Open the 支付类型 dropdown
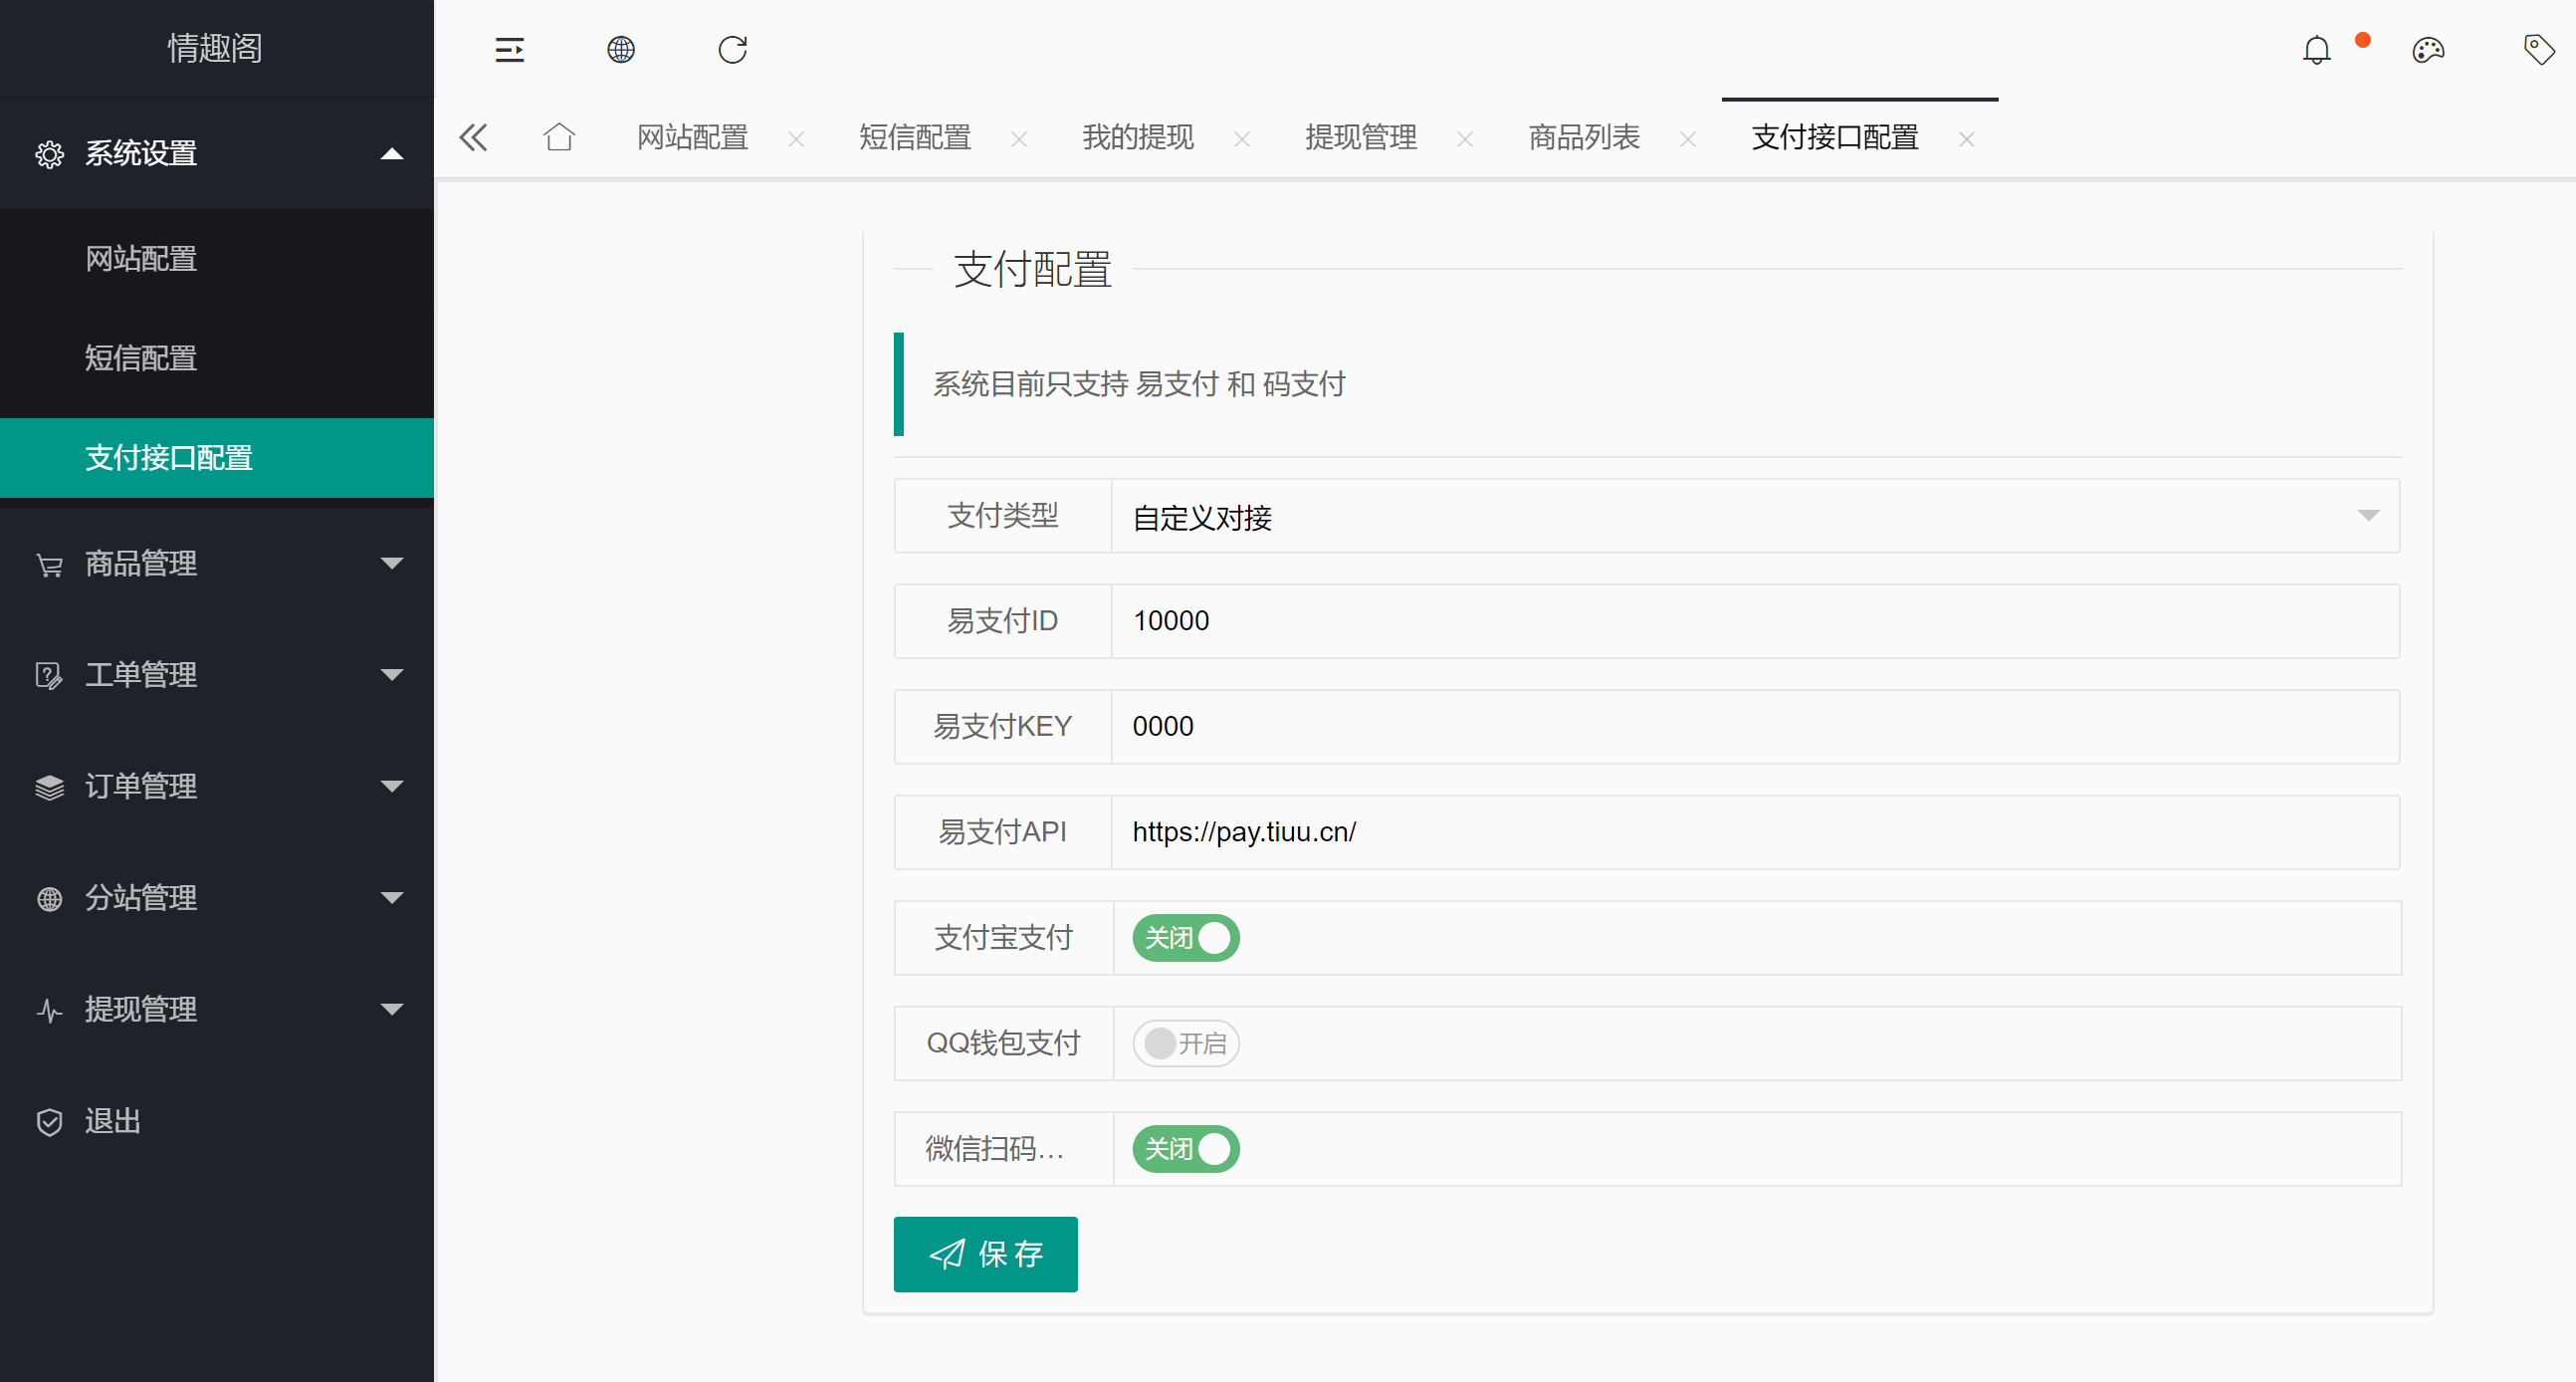Screen dimensions: 2576x1382 coord(2368,516)
